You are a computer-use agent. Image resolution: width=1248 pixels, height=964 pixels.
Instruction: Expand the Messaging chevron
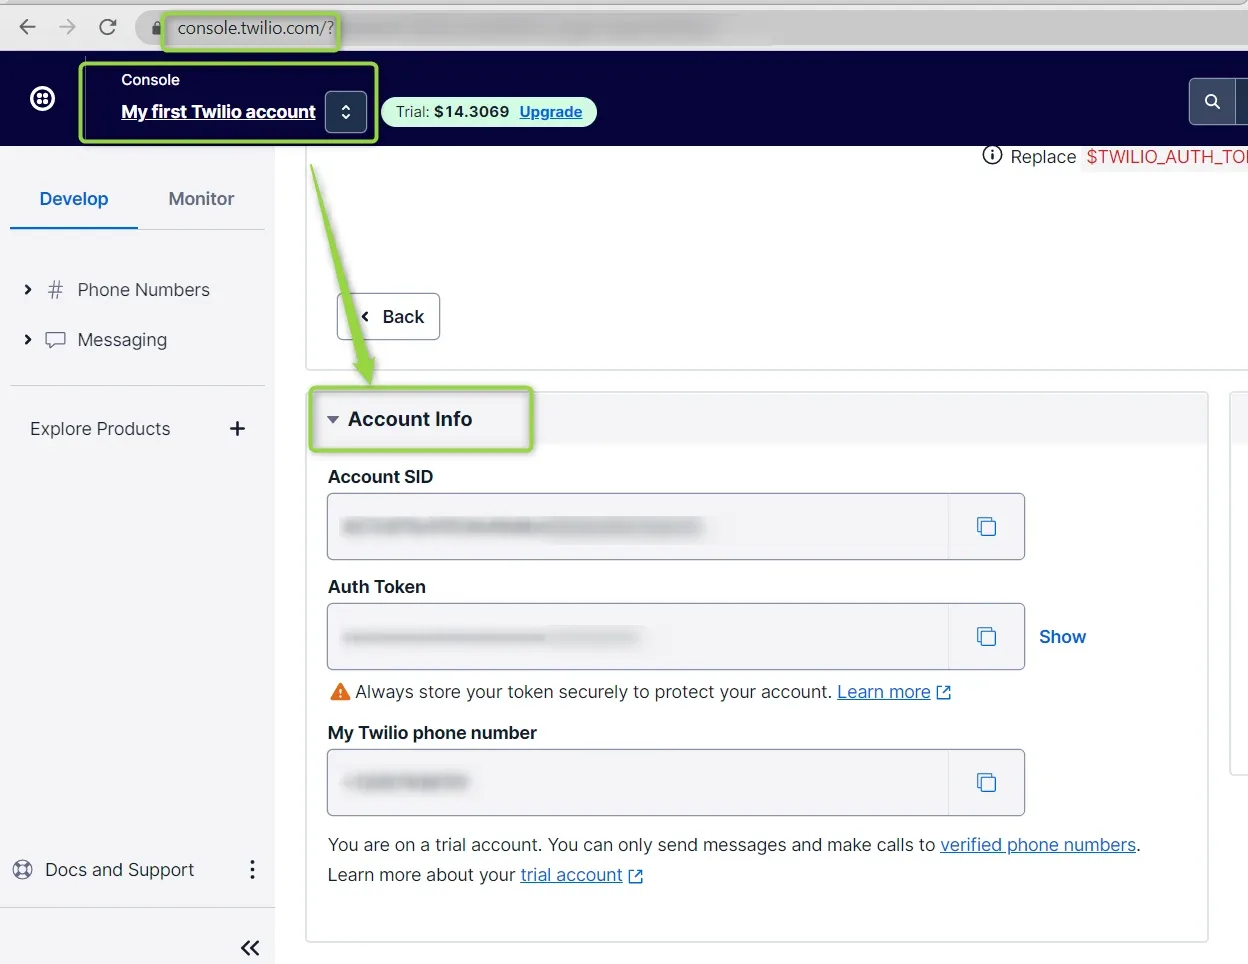click(x=28, y=340)
